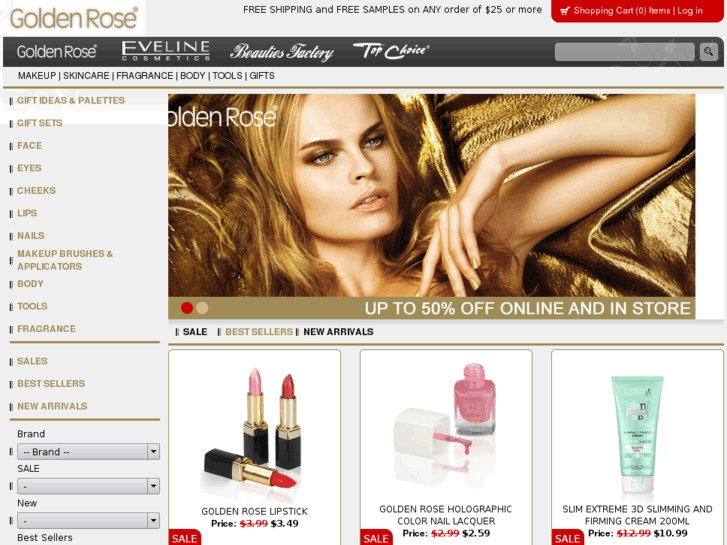
Task: Open BODY category in sidebar
Action: point(30,284)
